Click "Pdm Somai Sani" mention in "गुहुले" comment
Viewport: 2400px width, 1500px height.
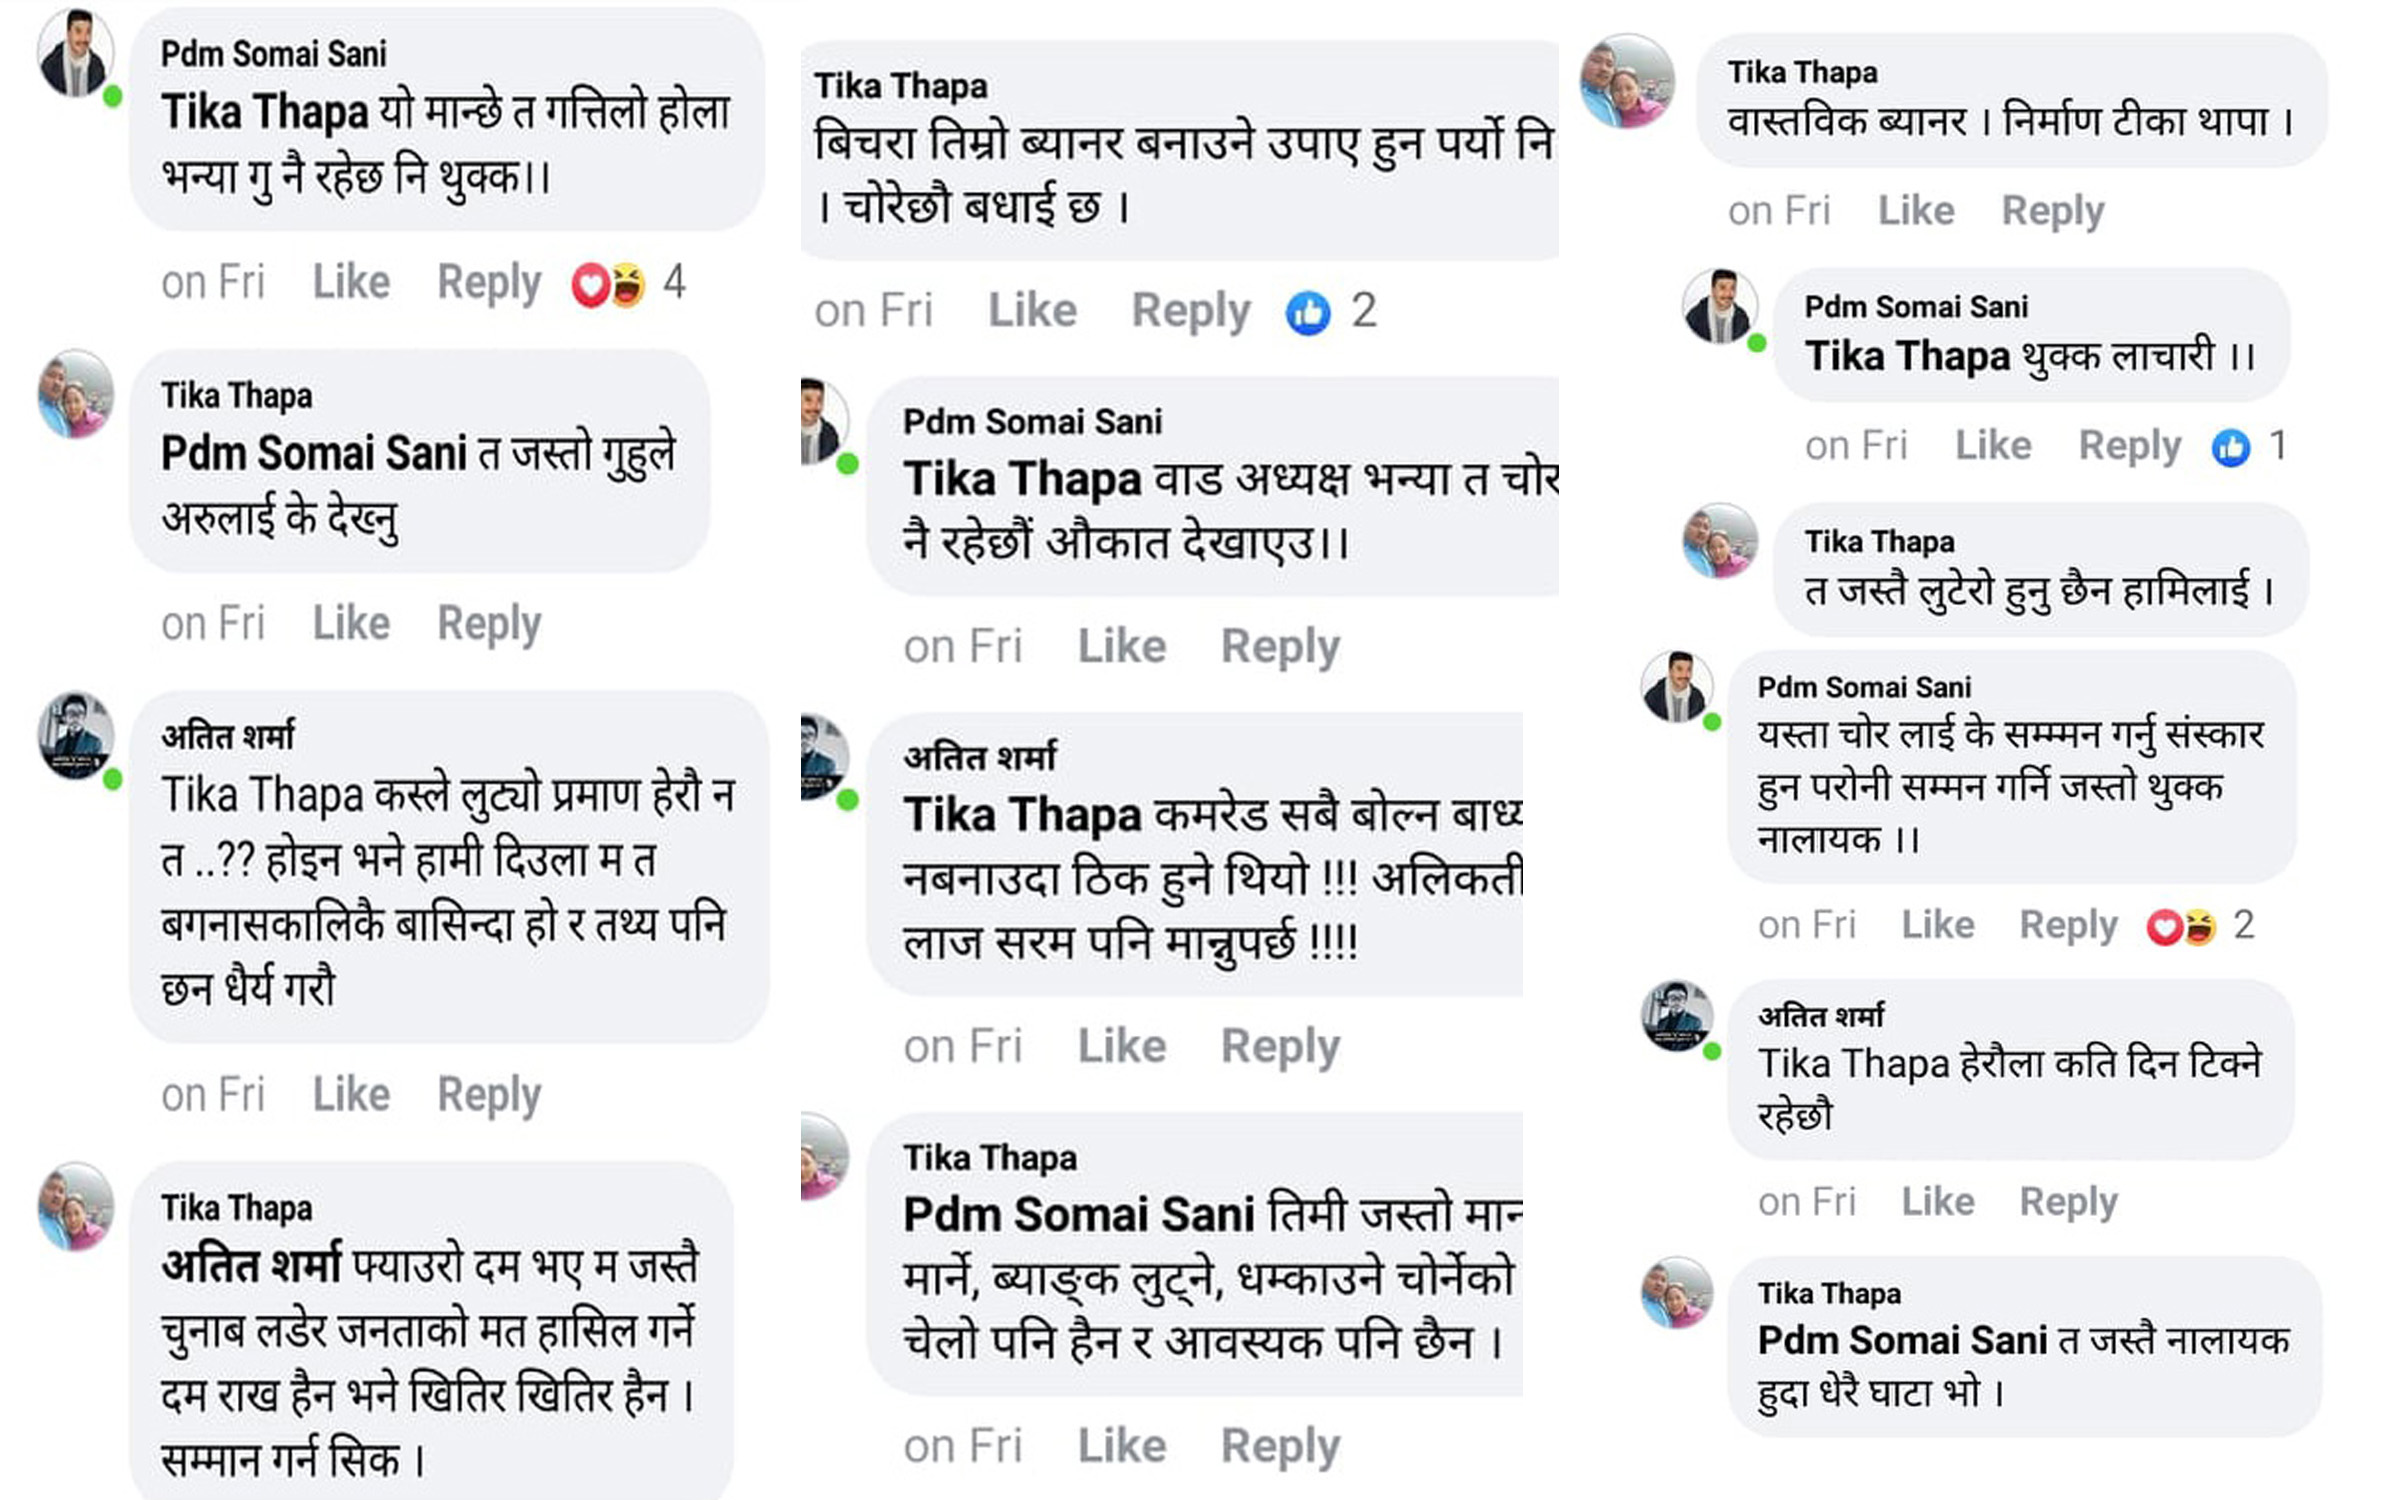click(x=313, y=454)
